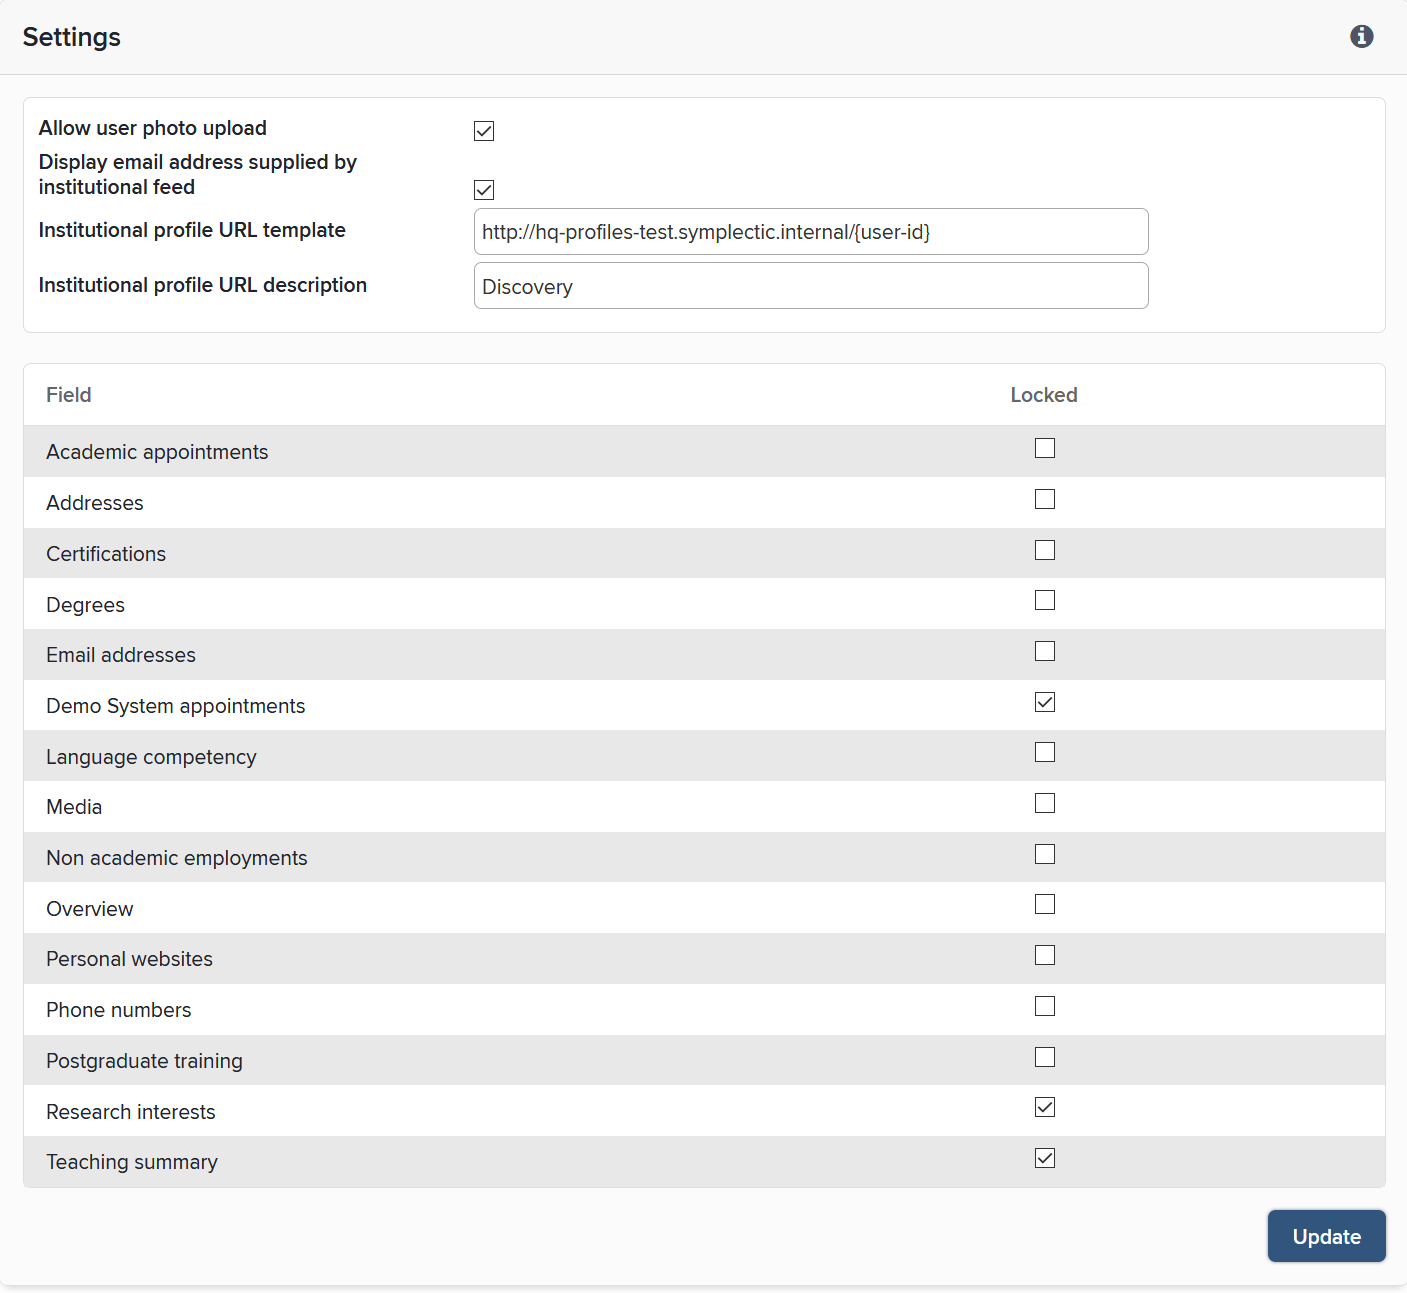Tick the Overview locked checkbox
Viewport: 1407px width, 1293px height.
tap(1045, 905)
